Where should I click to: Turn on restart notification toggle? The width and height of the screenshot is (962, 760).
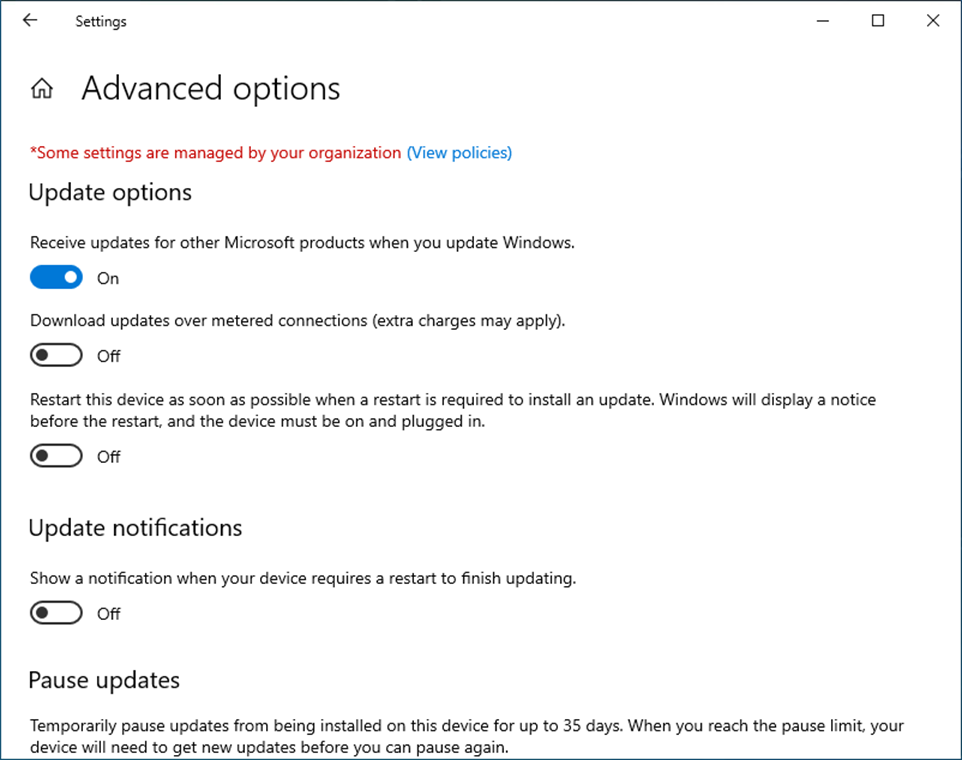[56, 613]
